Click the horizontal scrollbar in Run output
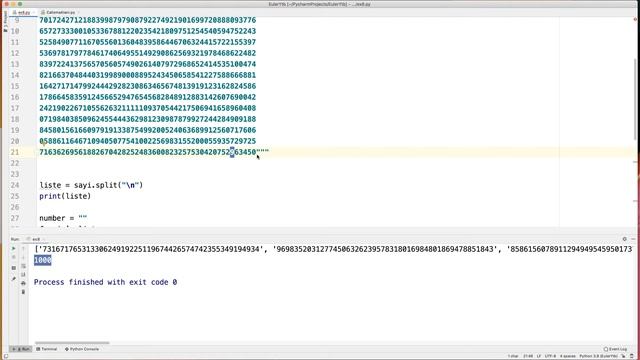Image resolution: width=640 pixels, height=360 pixels. (x=72, y=343)
